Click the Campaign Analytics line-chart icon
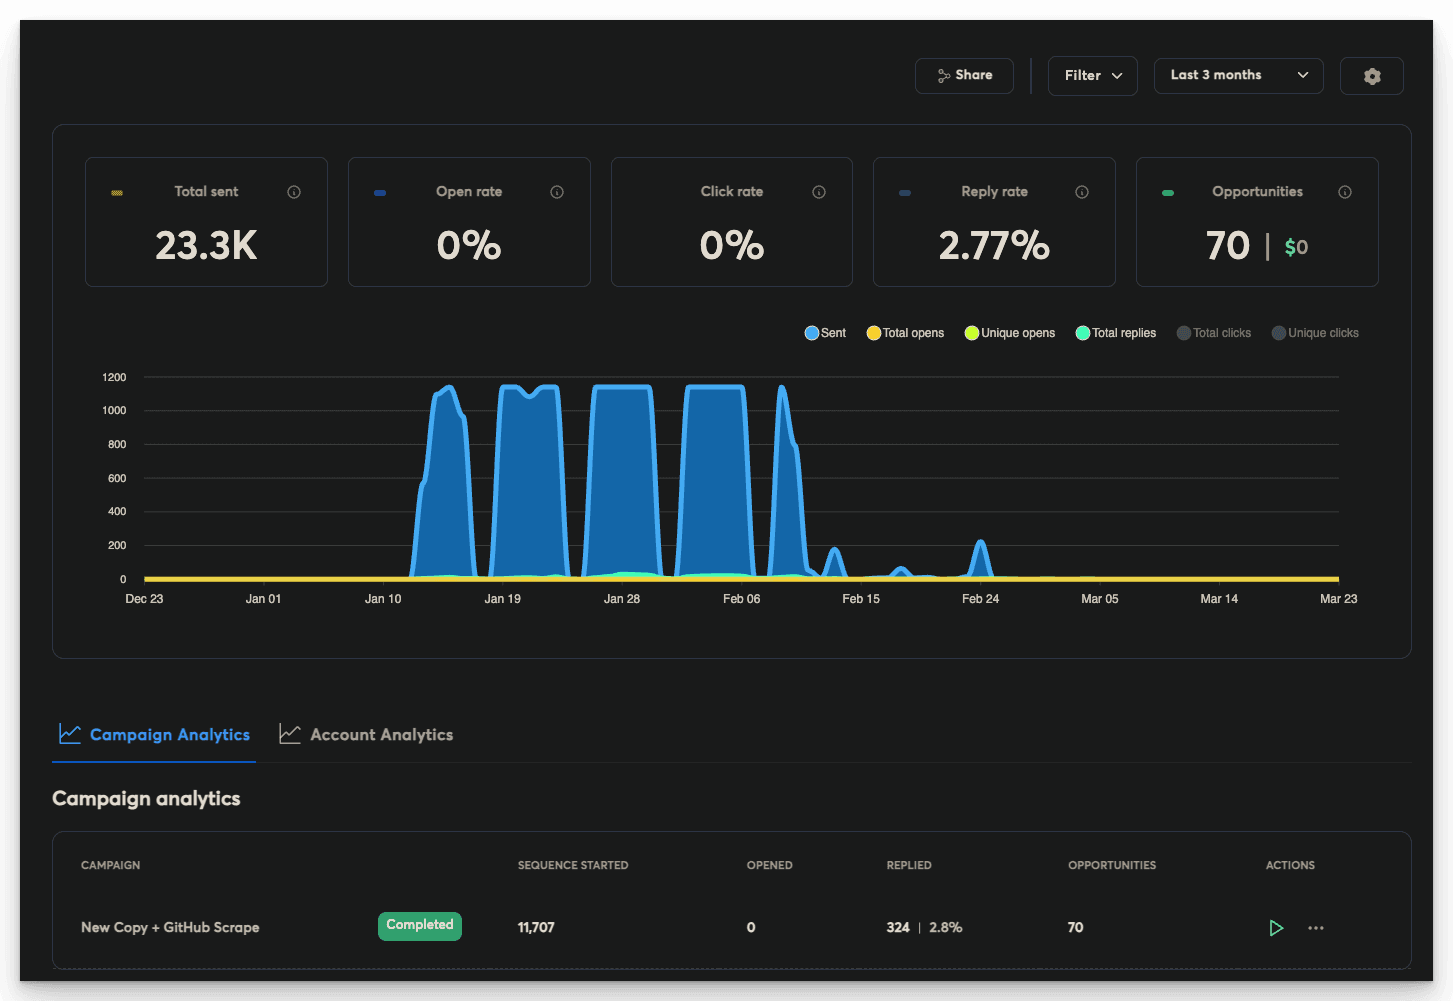The width and height of the screenshot is (1453, 1001). click(69, 733)
